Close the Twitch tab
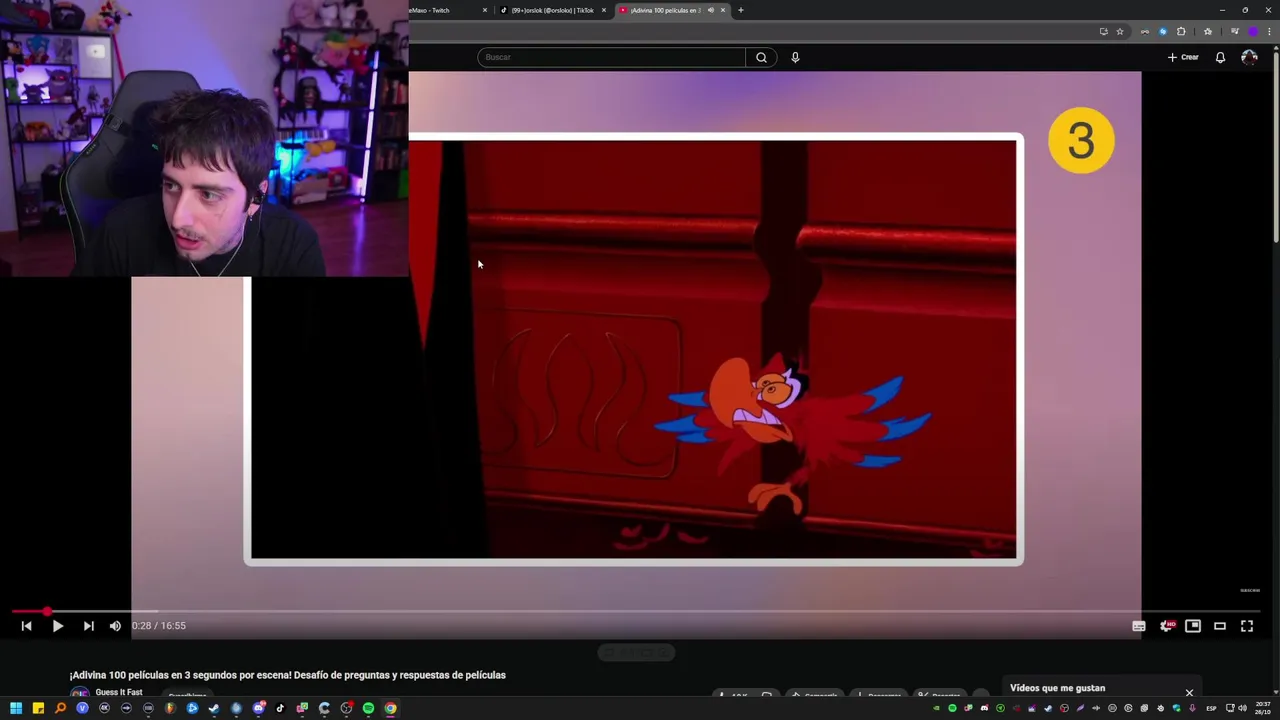 click(485, 10)
